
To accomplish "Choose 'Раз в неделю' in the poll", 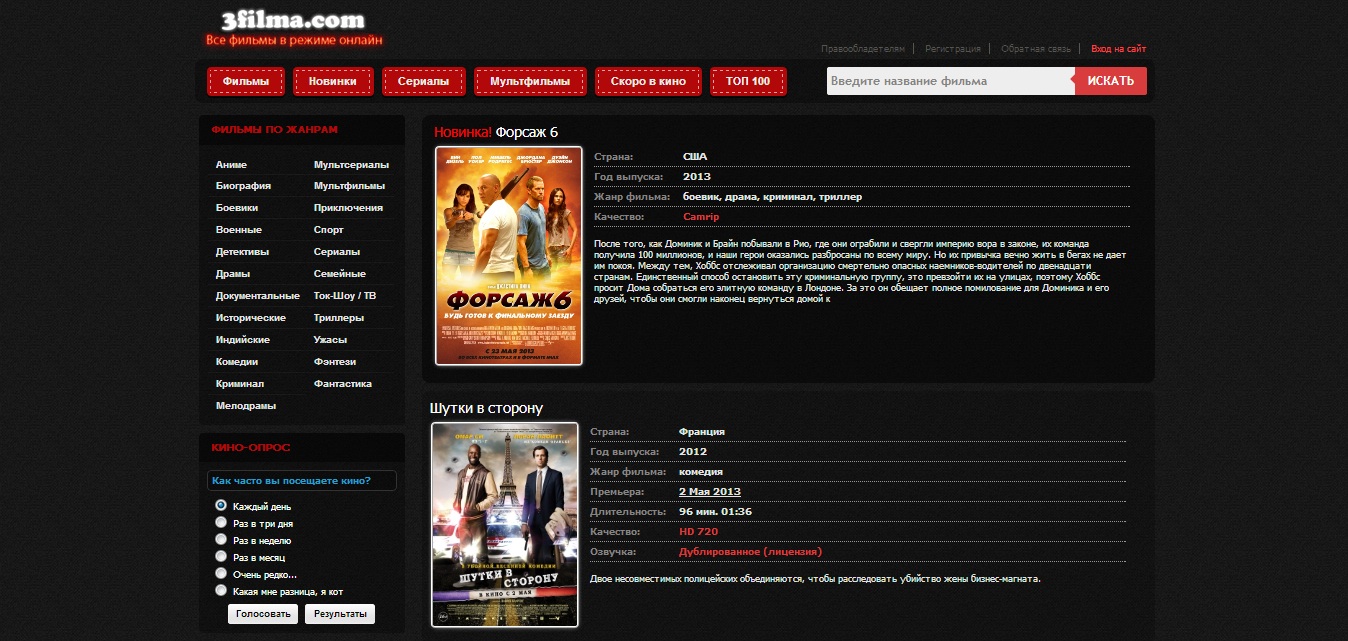I will pos(221,540).
